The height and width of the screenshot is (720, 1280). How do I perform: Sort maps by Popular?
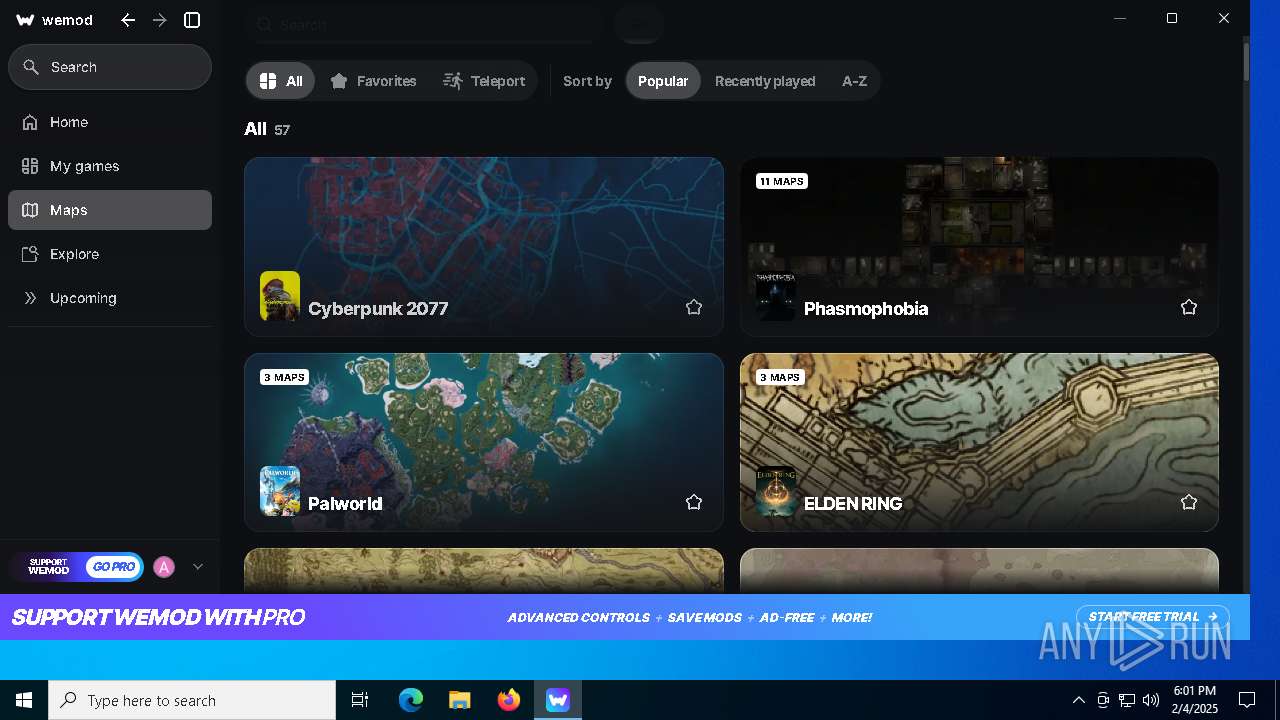pyautogui.click(x=663, y=81)
